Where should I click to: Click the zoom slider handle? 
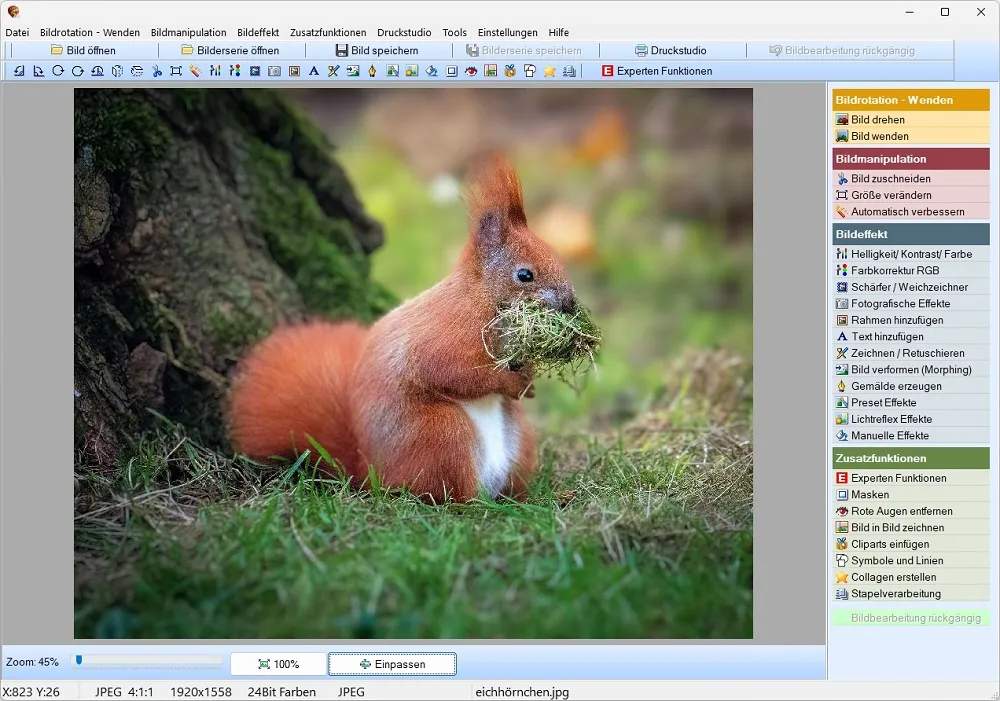point(78,660)
